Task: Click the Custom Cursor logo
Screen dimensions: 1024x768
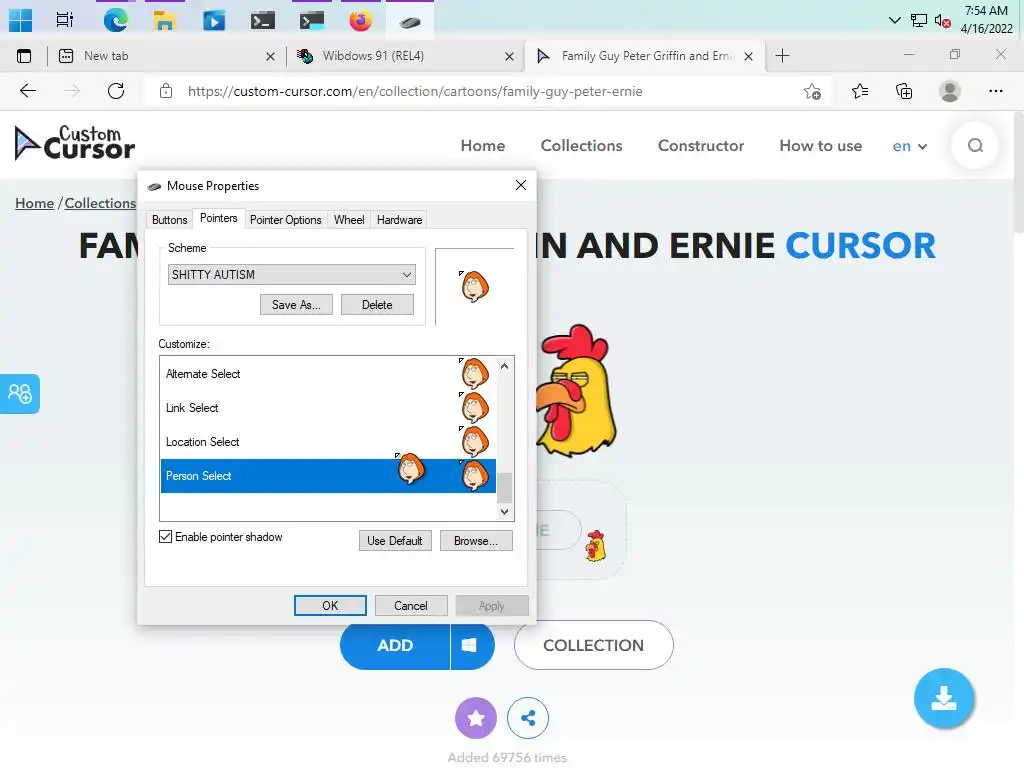Action: coord(74,143)
